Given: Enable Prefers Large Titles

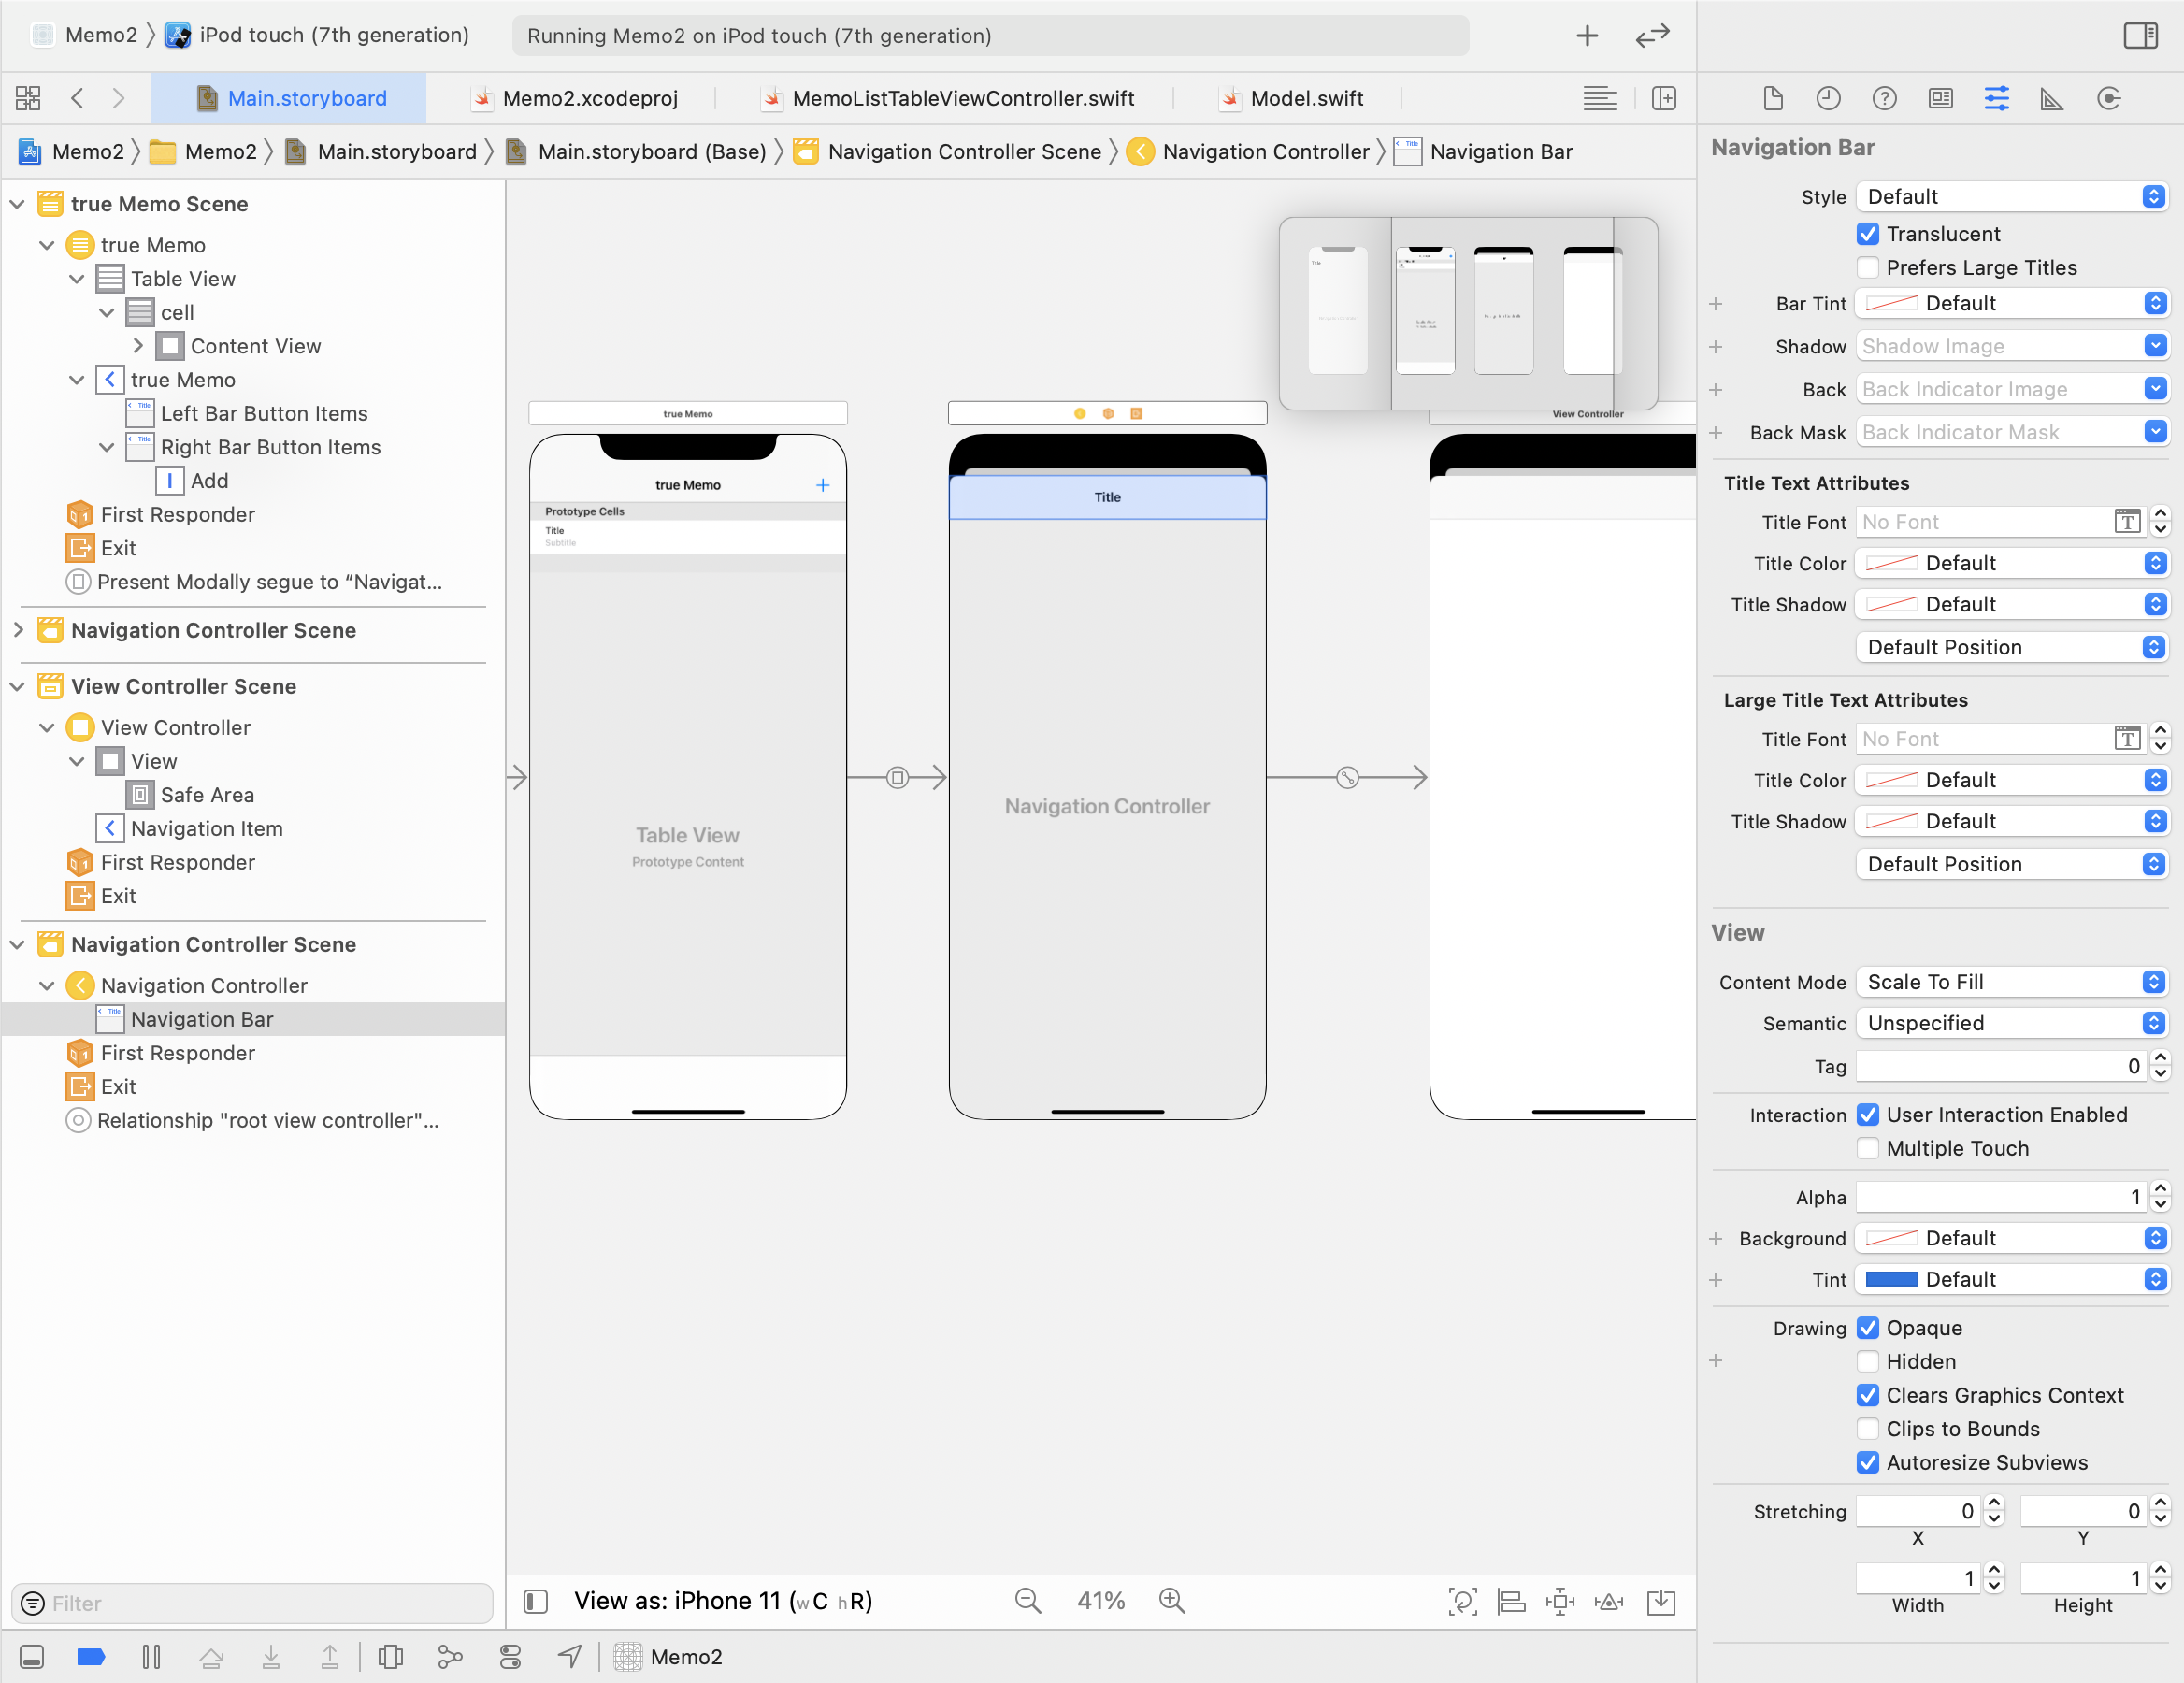Looking at the screenshot, I should click(x=1867, y=268).
